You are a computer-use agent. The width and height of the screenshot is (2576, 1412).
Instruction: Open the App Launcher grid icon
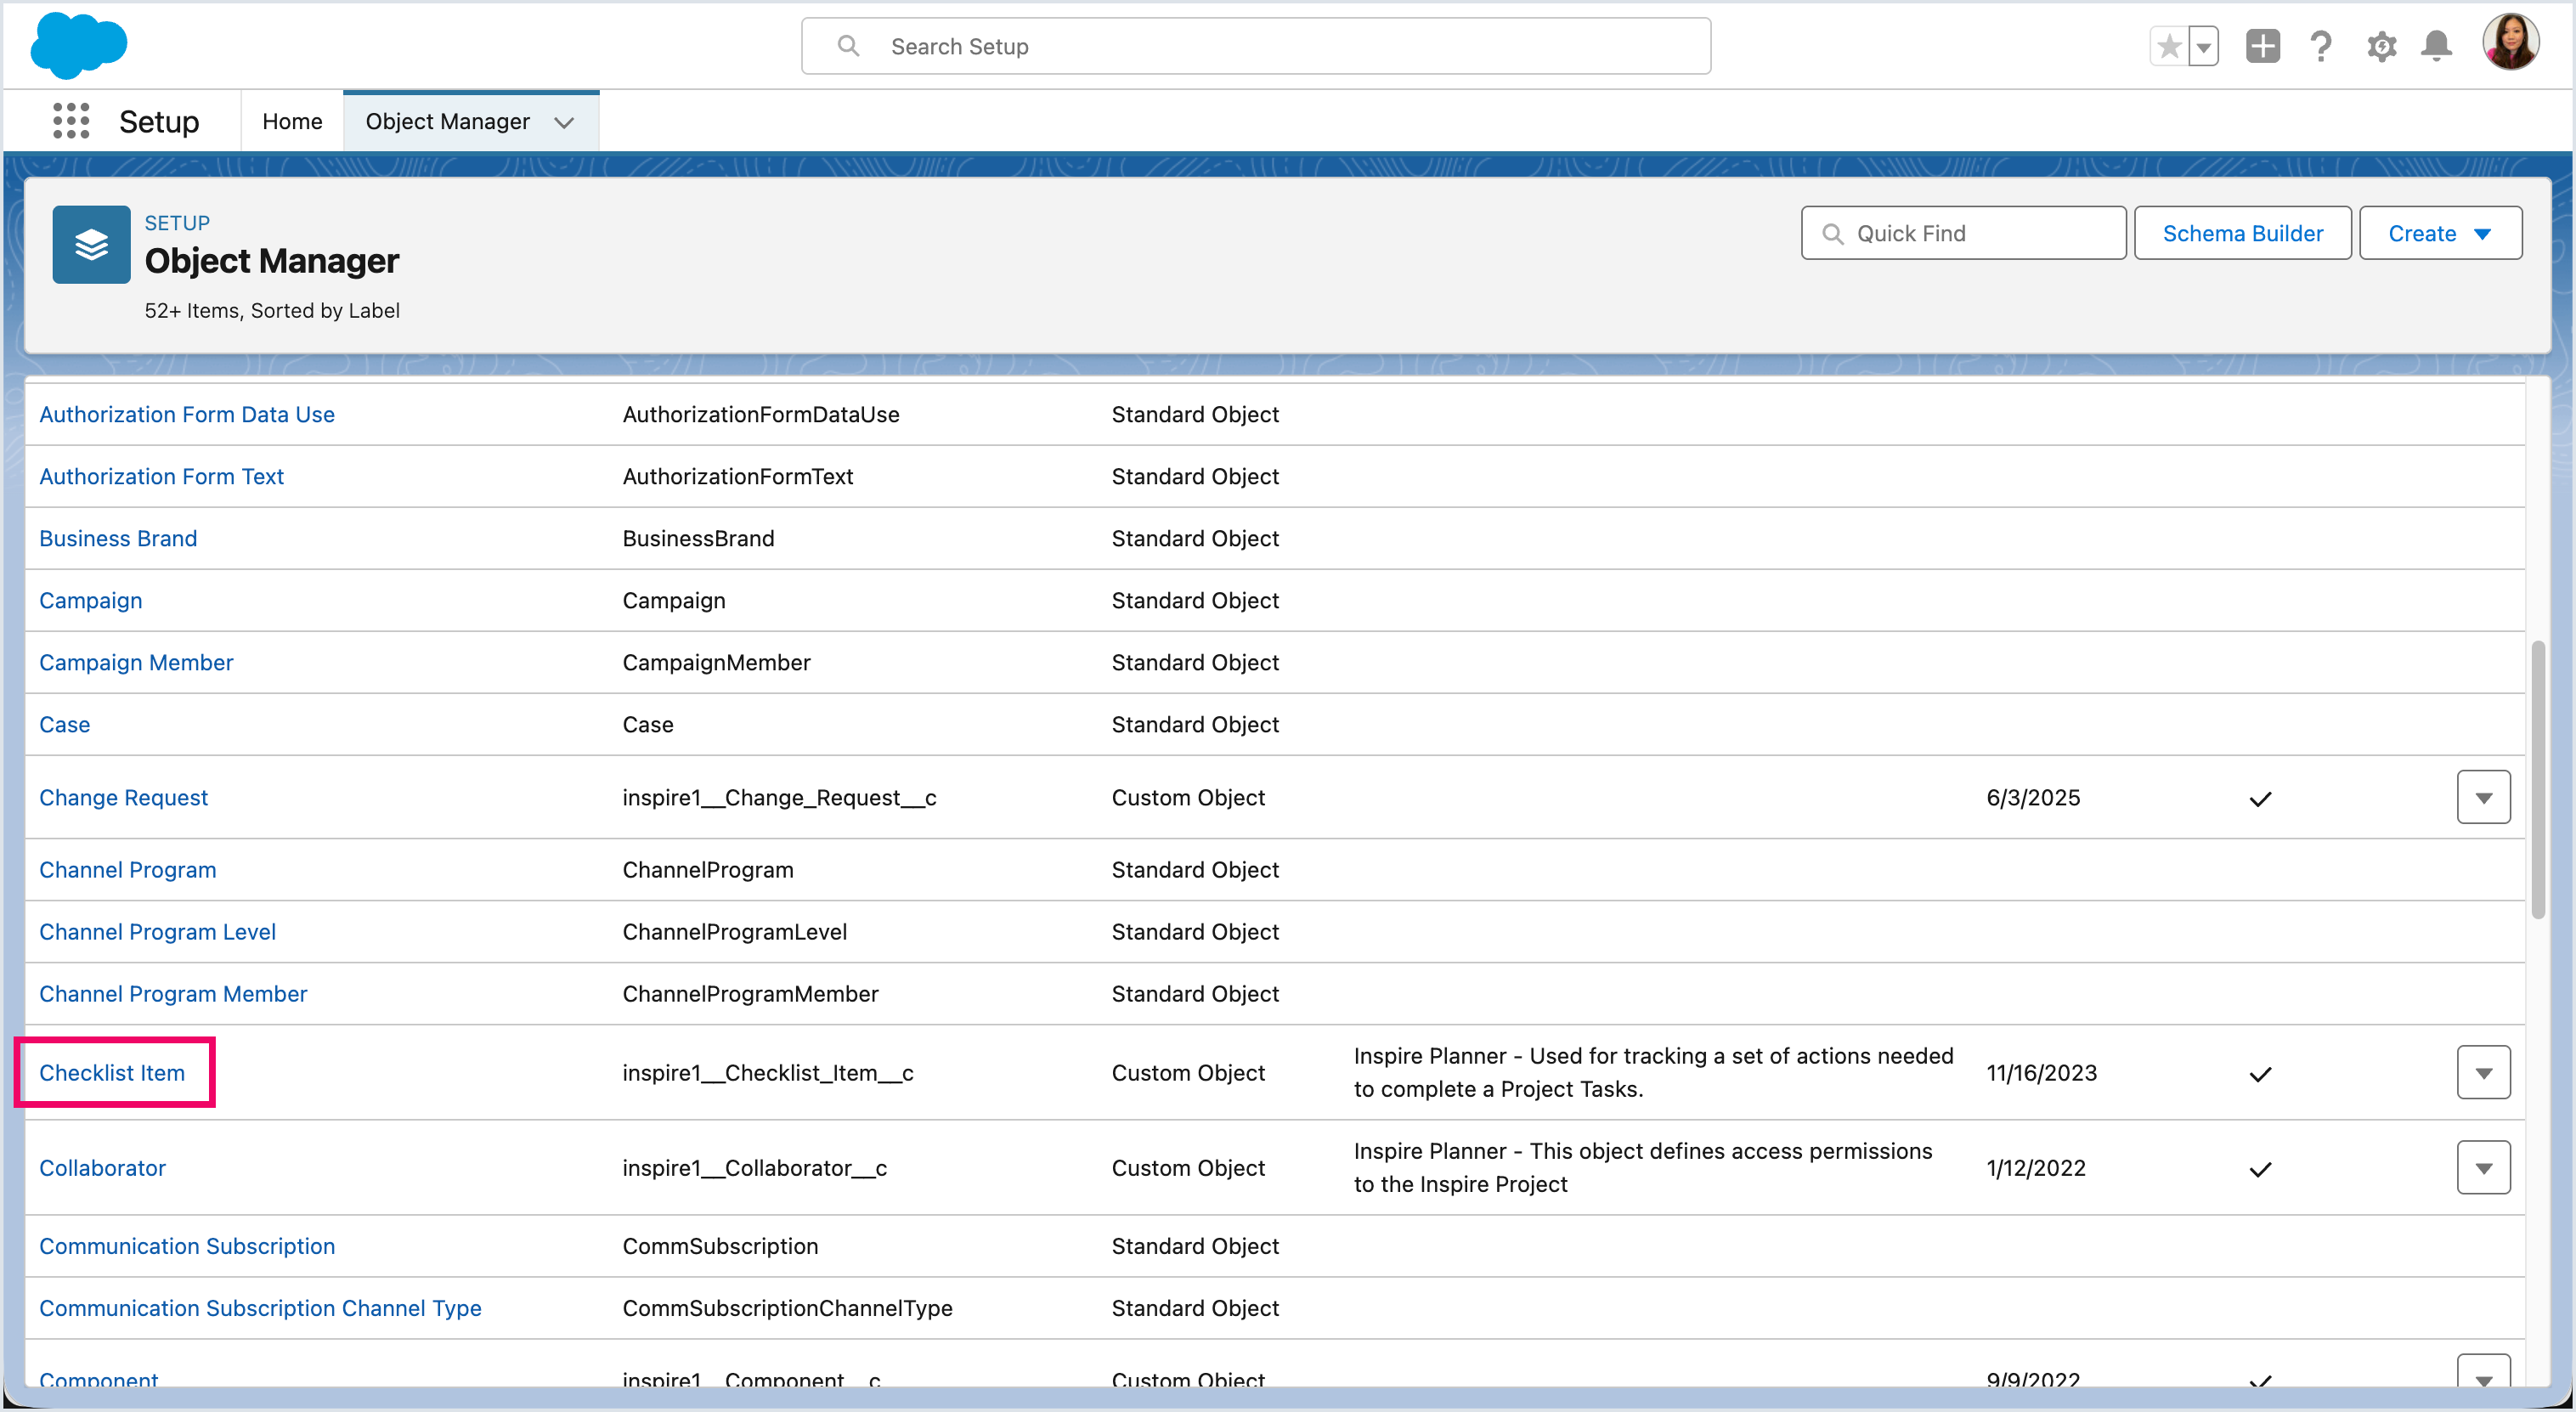click(71, 121)
